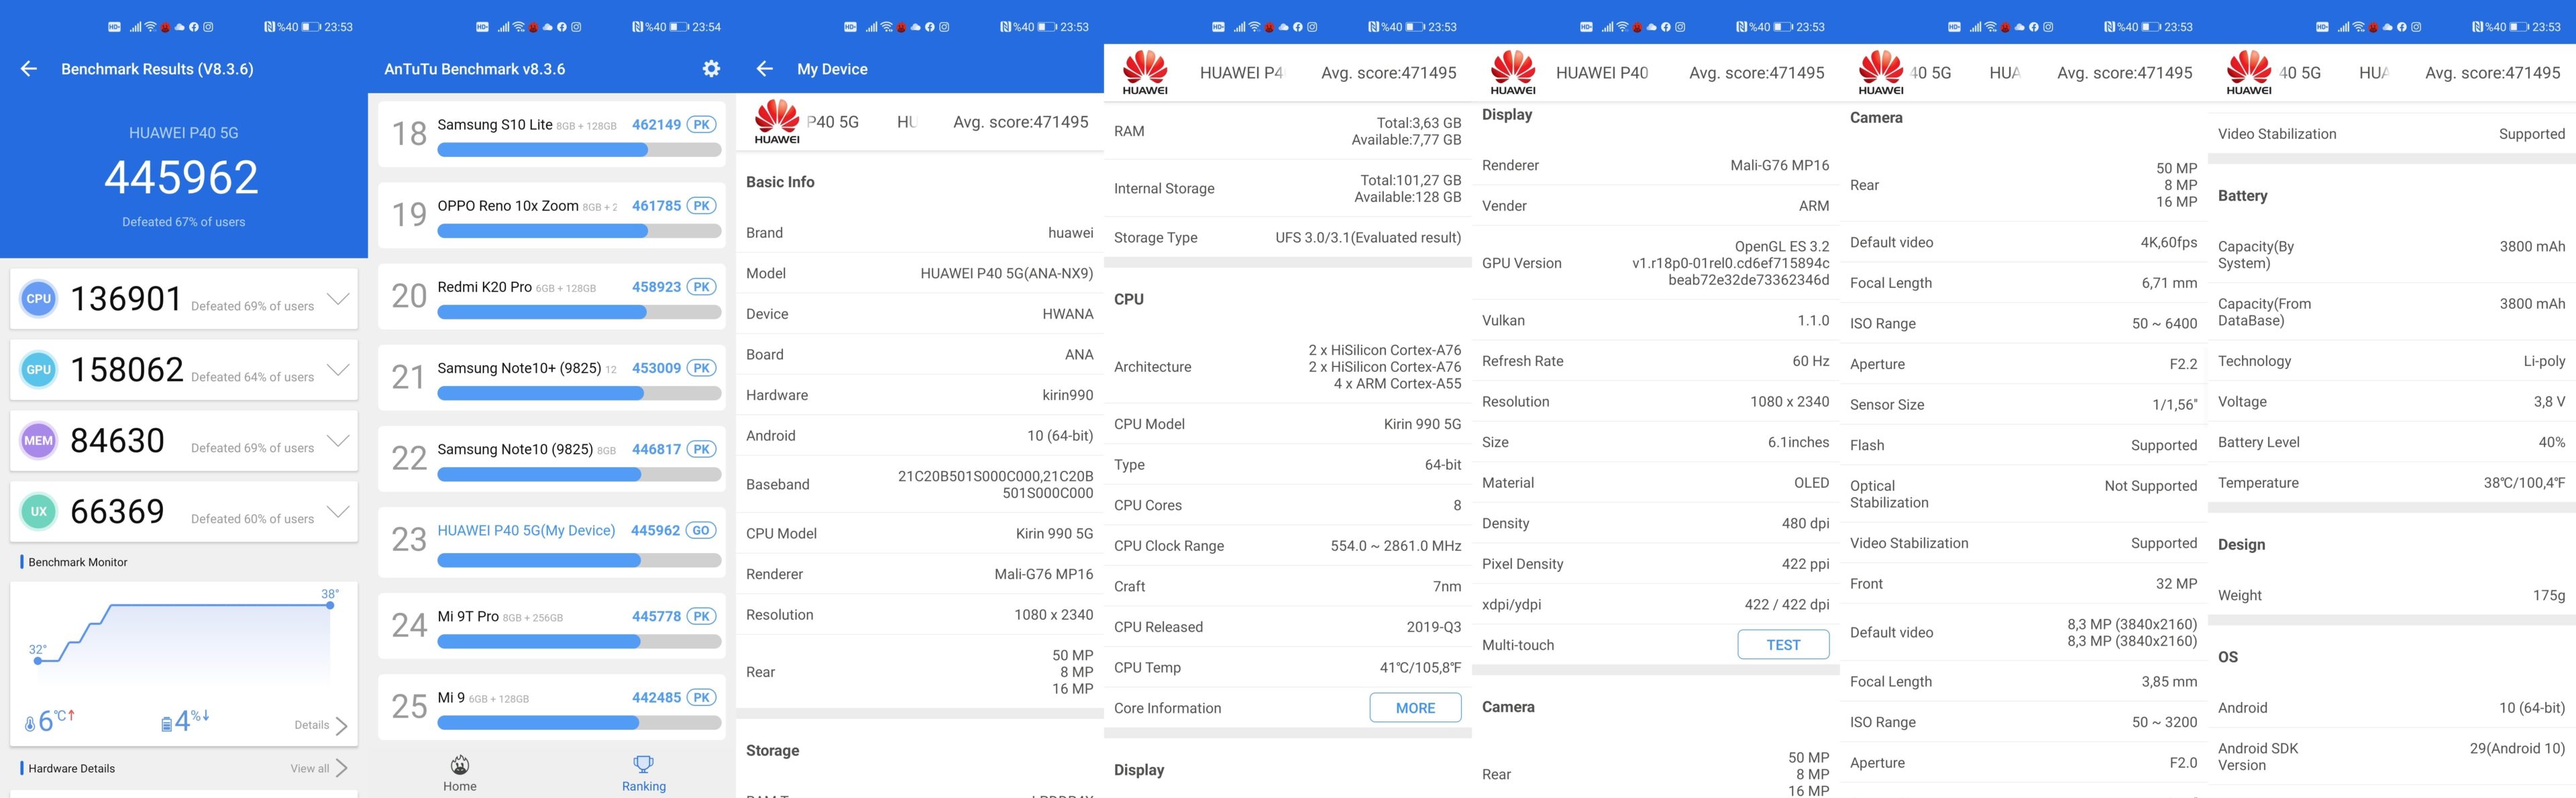PK against Mi 9
This screenshot has height=798, width=2576.
click(702, 697)
